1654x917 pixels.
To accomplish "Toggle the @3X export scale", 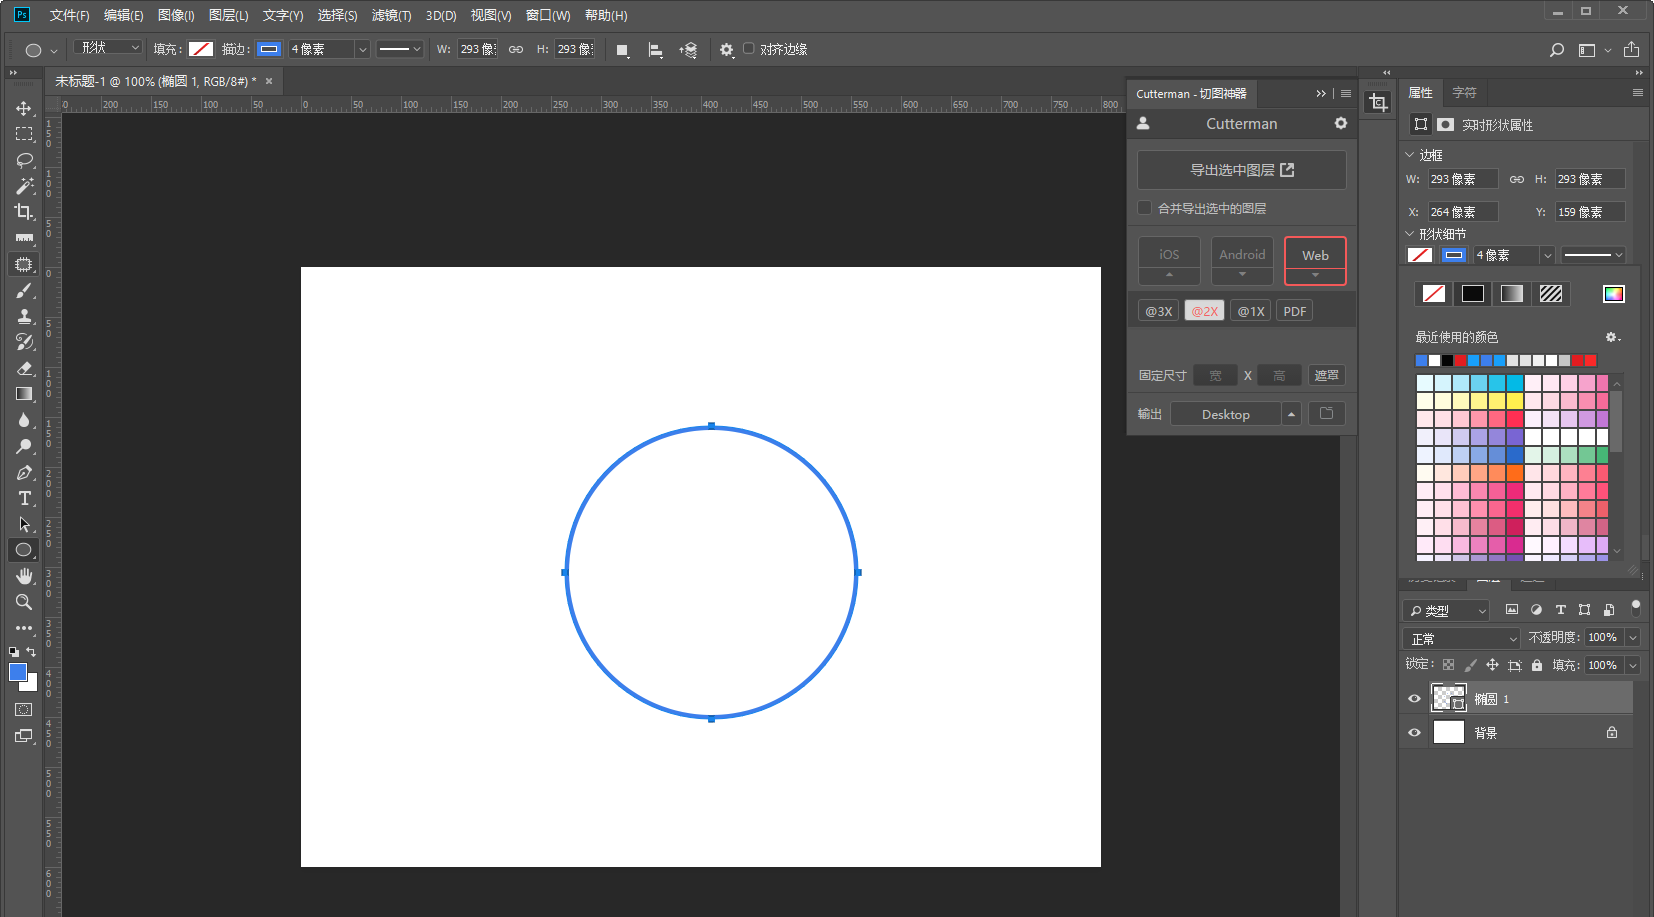I will 1159,311.
